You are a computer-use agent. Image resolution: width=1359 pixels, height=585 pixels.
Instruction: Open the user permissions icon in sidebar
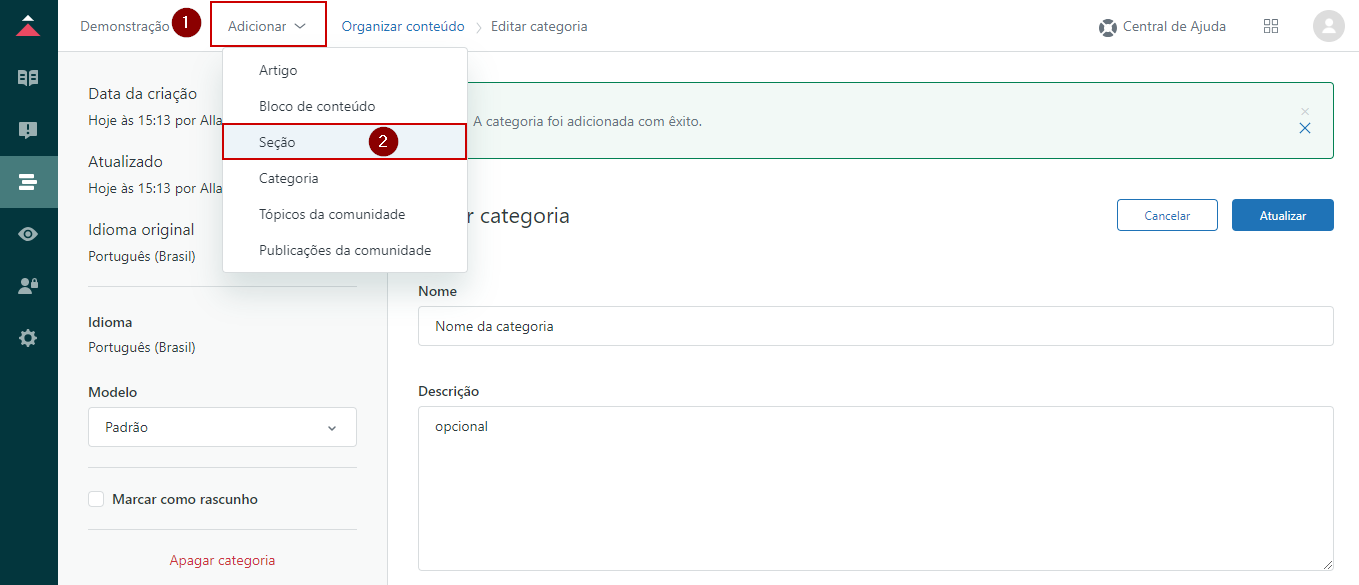28,286
